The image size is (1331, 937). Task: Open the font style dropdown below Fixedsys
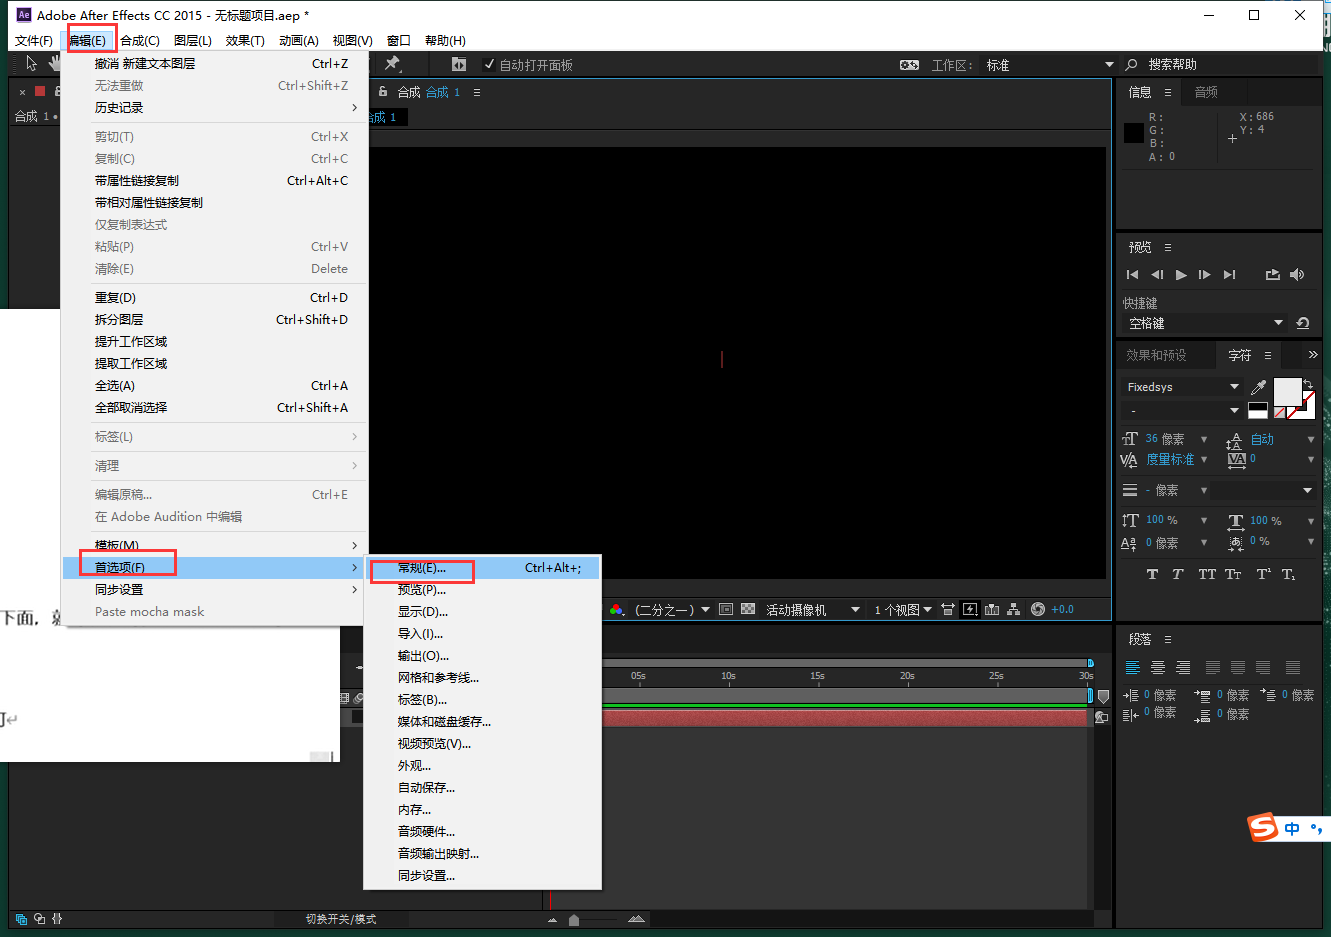point(1181,411)
